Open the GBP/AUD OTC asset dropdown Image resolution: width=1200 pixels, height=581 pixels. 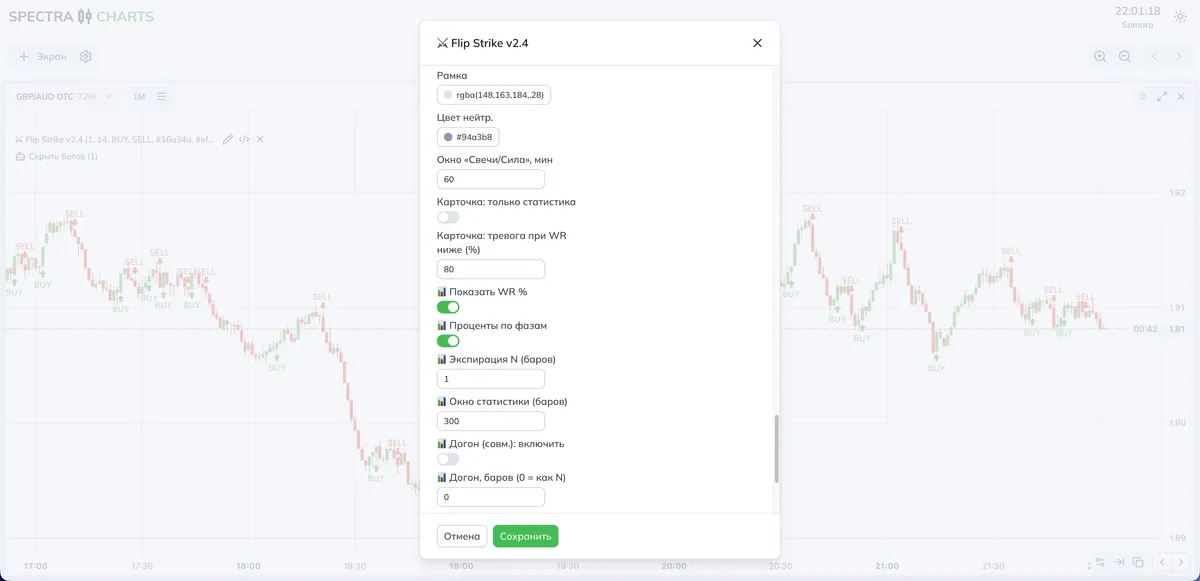[x=64, y=97]
